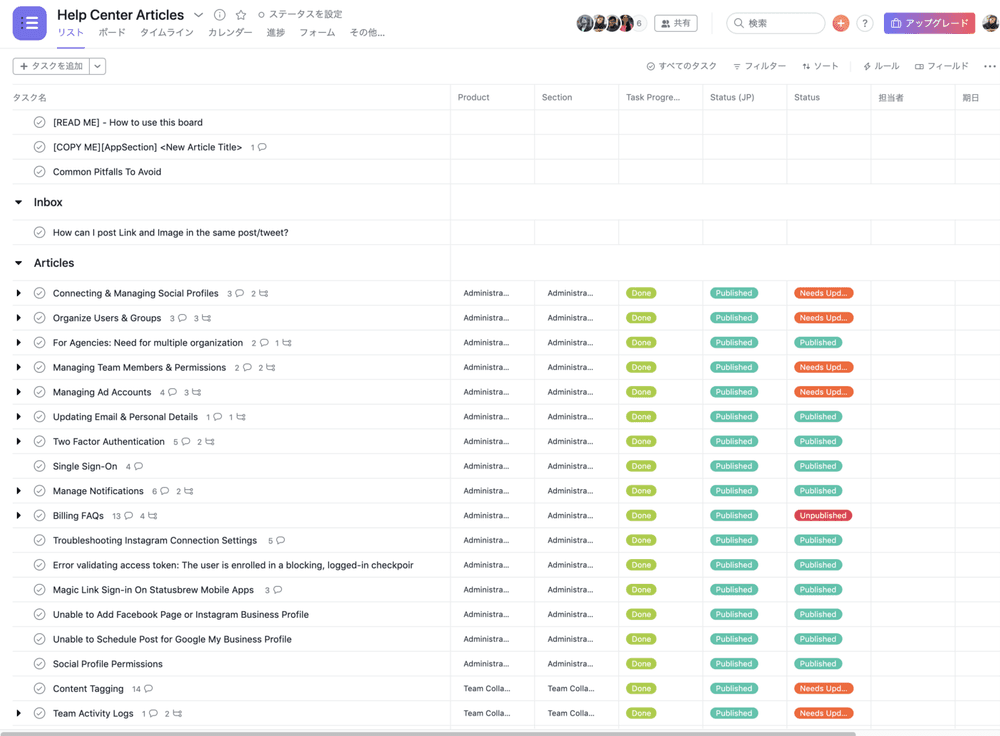This screenshot has width=1000, height=736.
Task: Open dropdown arrow beside Add Task button
Action: pyautogui.click(x=97, y=66)
